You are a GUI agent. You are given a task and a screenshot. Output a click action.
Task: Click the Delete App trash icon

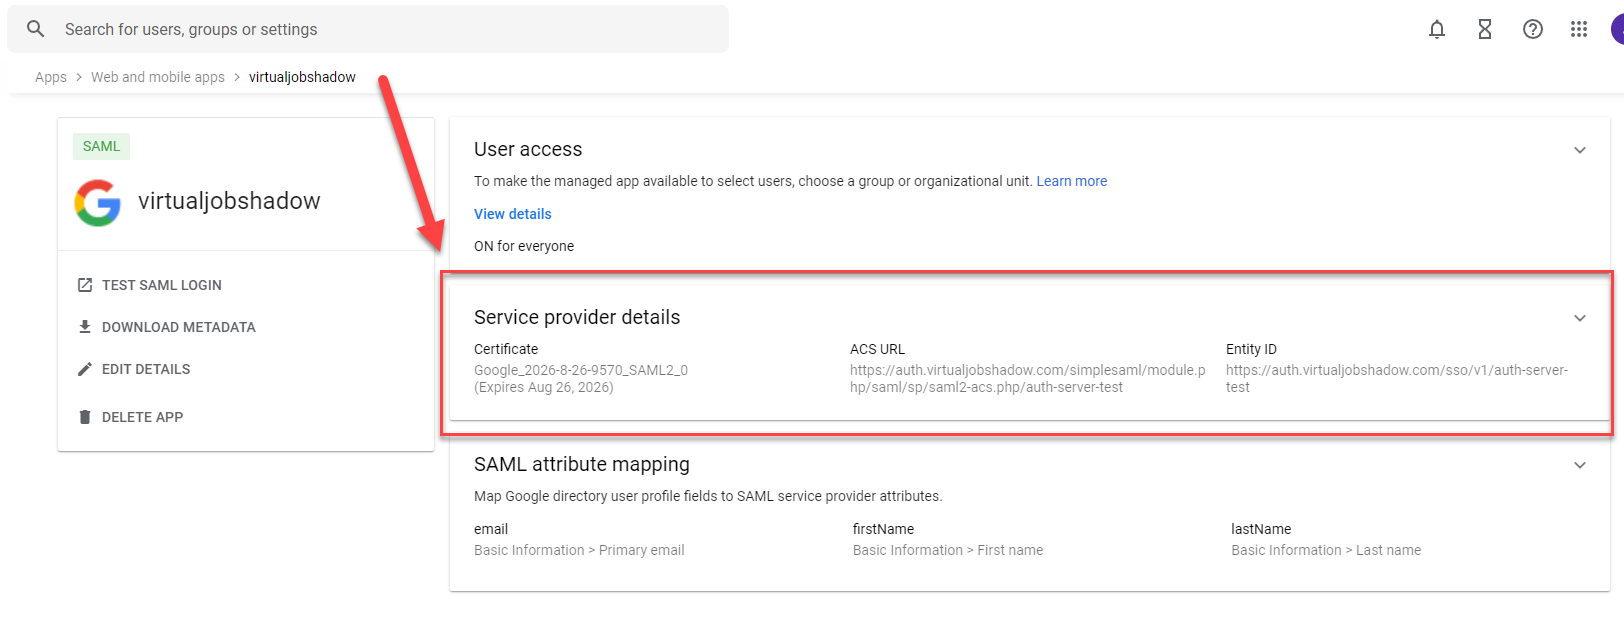tap(85, 417)
